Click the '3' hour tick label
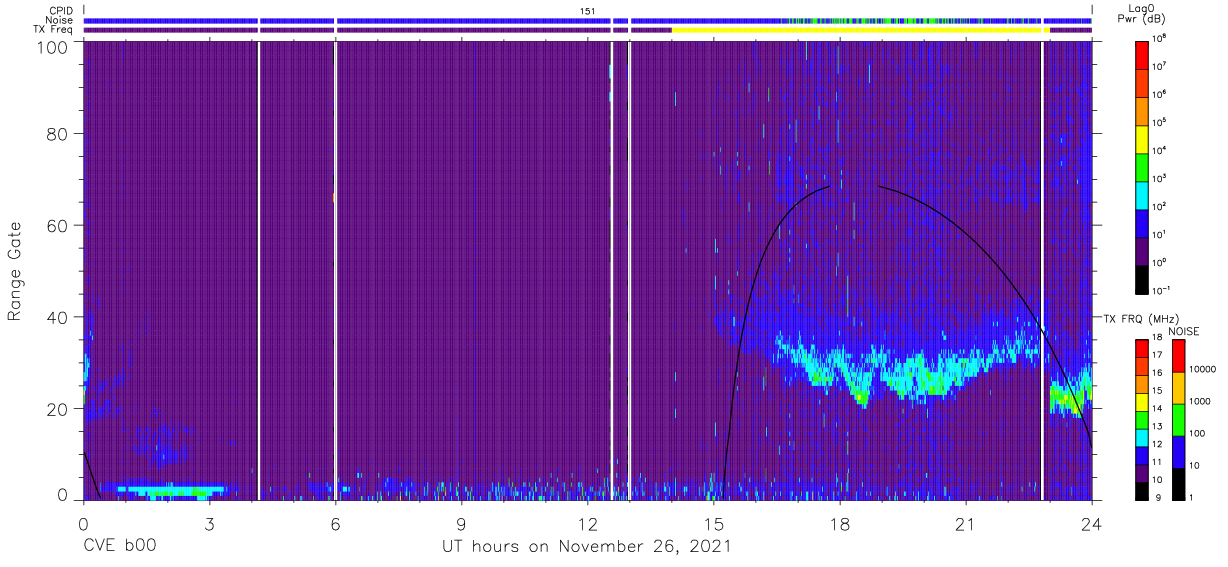The width and height of the screenshot is (1228, 567). pos(209,523)
